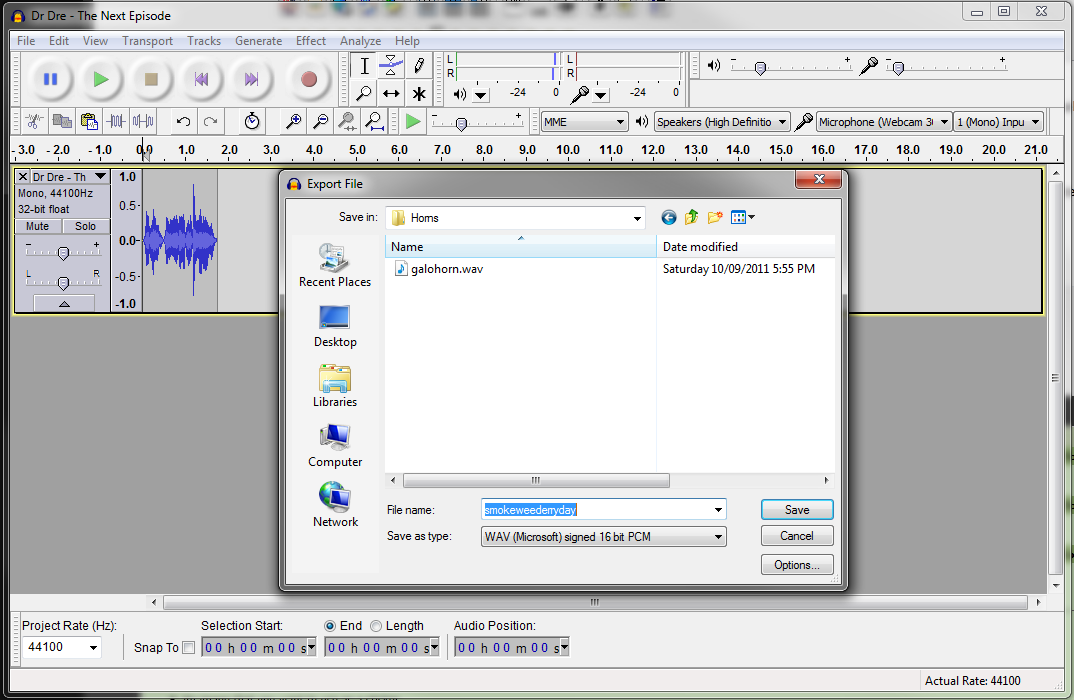This screenshot has height=700, width=1074.
Task: Click Skip to End button
Action: [x=251, y=79]
